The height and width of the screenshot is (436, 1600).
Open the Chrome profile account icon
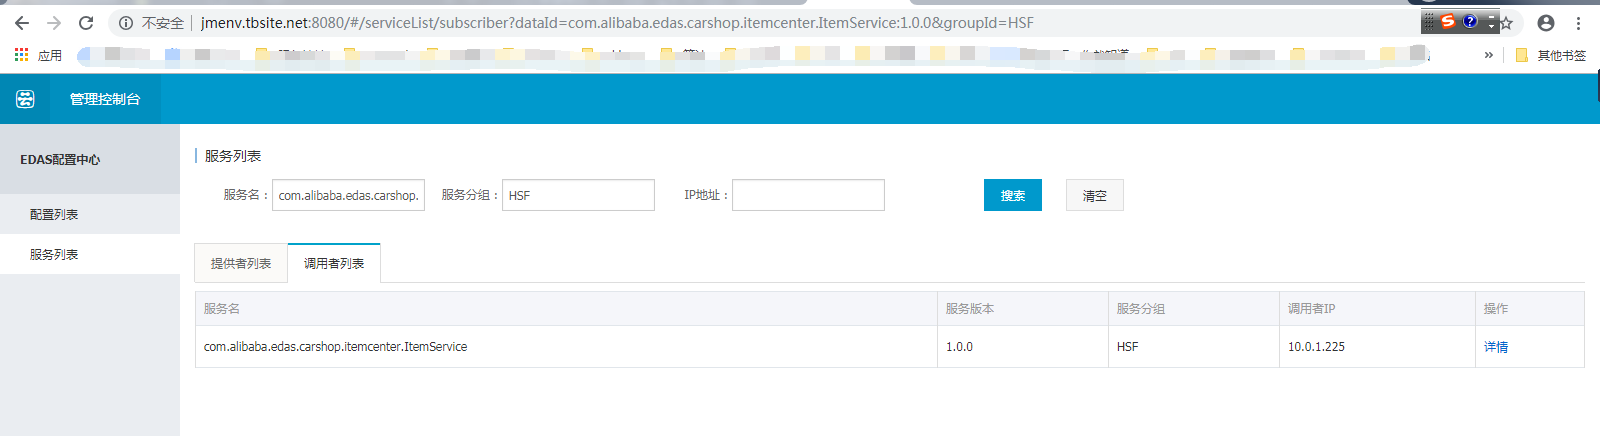point(1546,23)
